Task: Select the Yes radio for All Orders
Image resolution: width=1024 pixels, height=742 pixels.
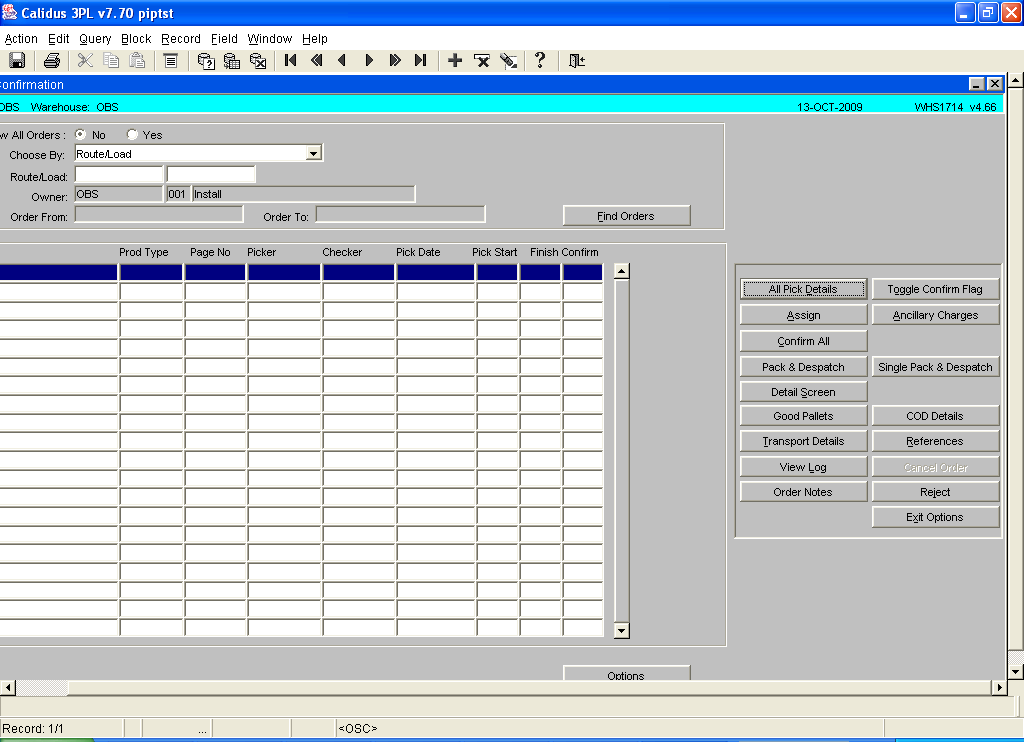Action: pos(132,135)
